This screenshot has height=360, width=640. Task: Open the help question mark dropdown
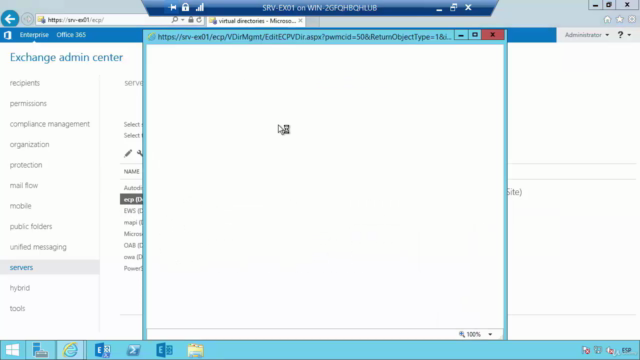624,35
